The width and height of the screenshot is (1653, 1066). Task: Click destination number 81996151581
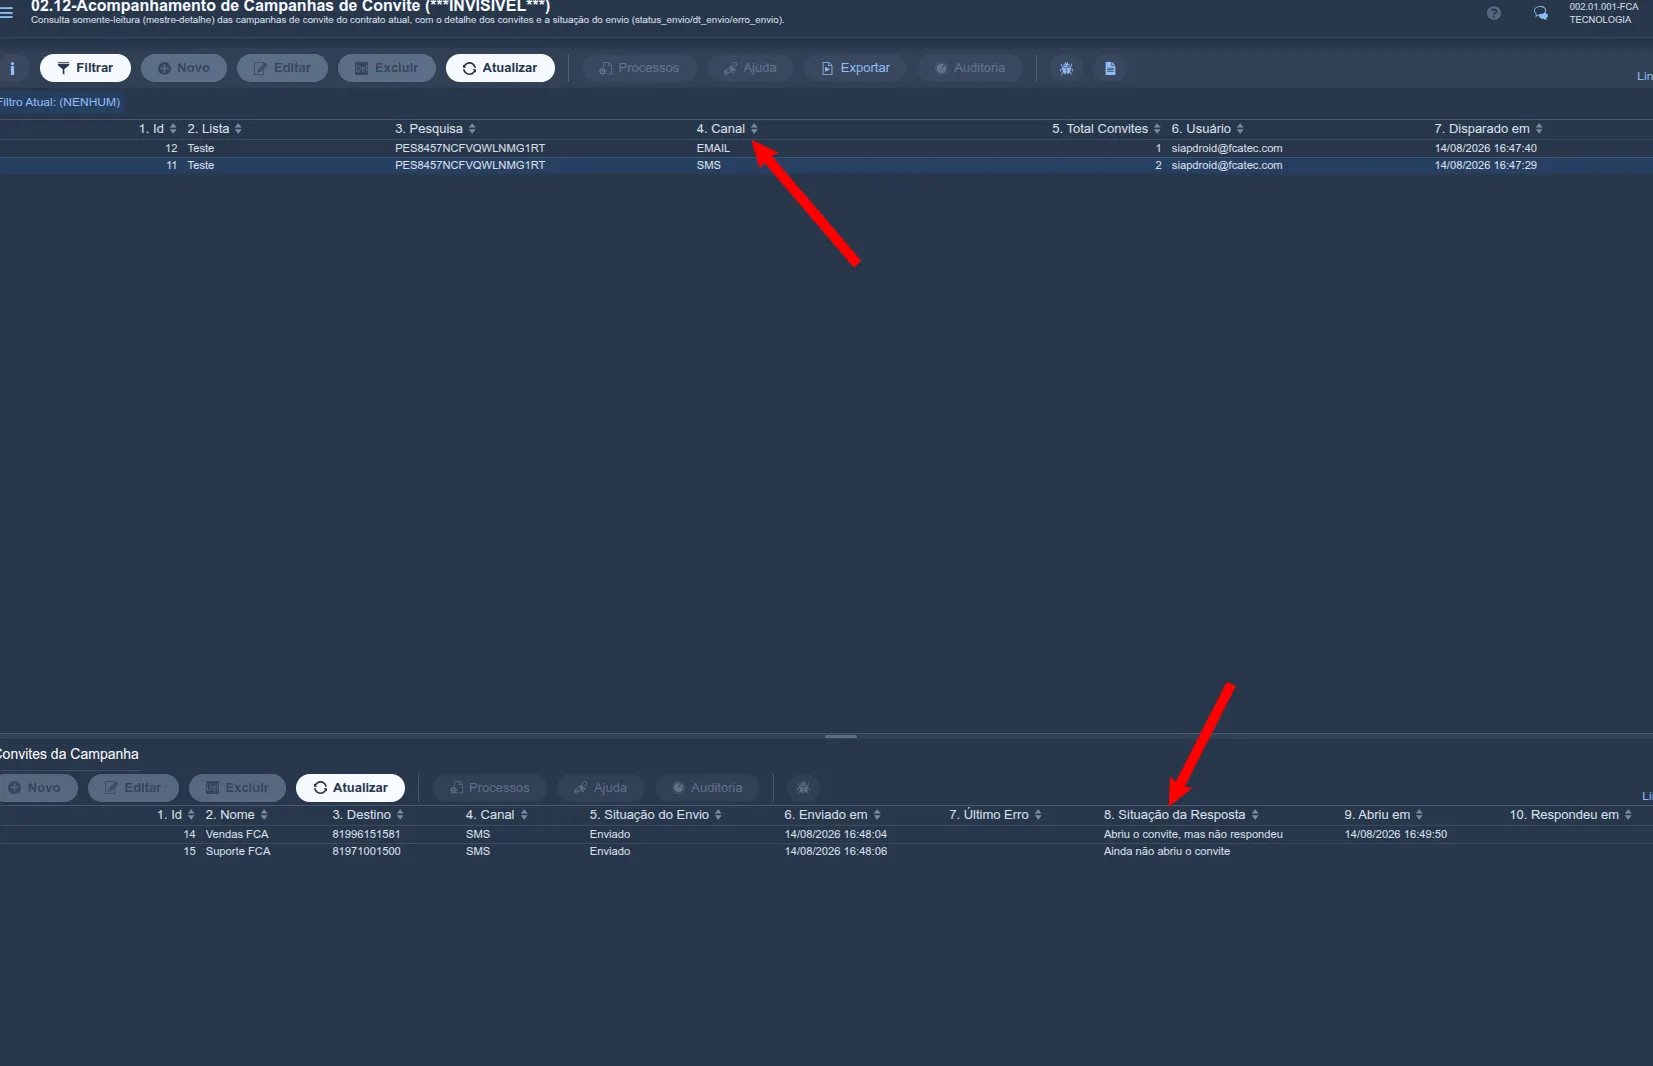tap(366, 834)
